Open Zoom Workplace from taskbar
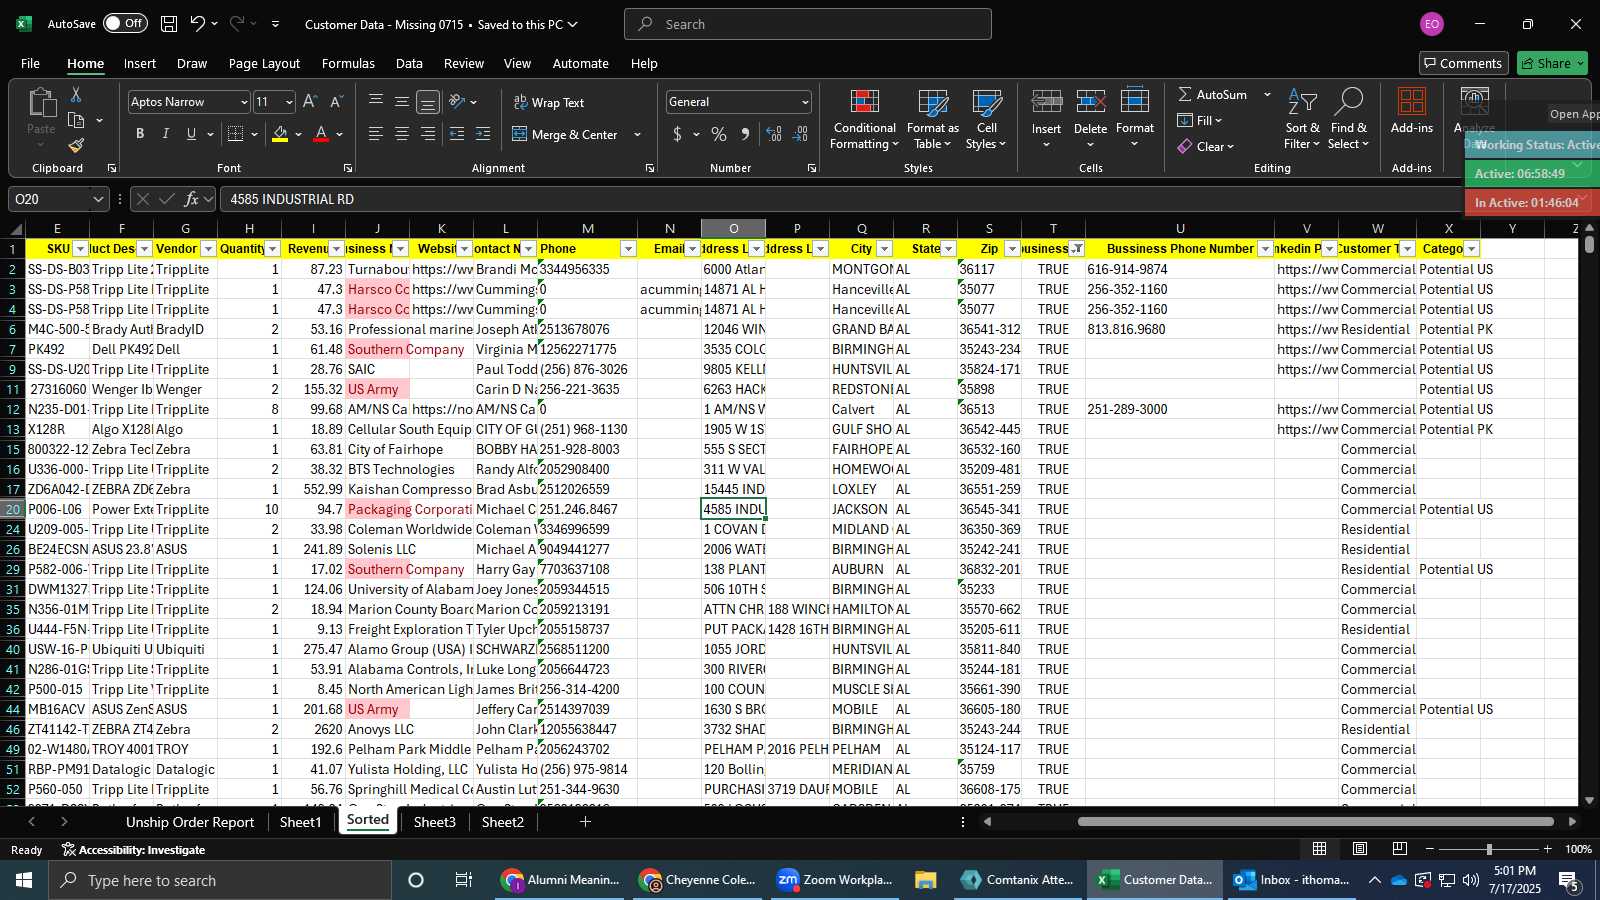This screenshot has height=900, width=1600. pos(835,880)
